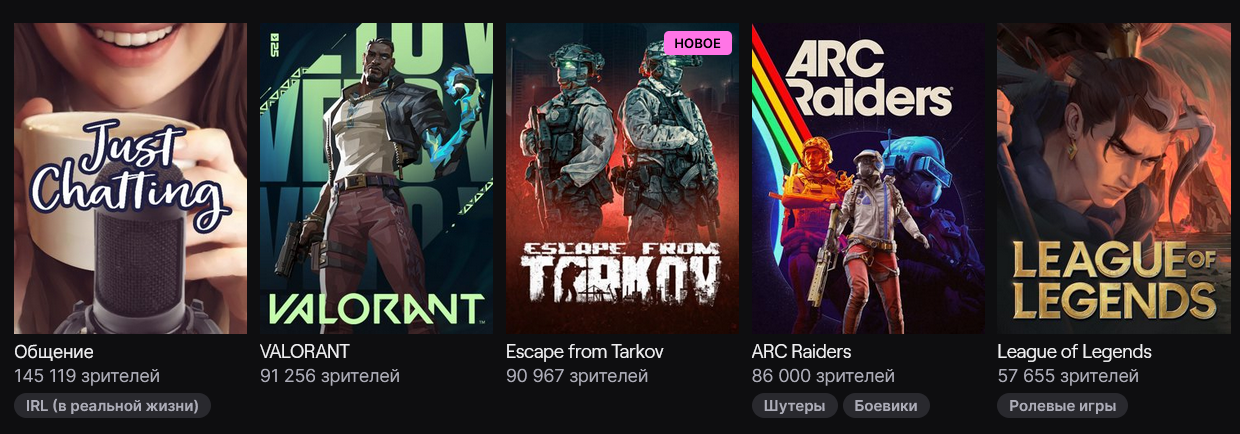Image resolution: width=1240 pixels, height=434 pixels.
Task: Click the IRL (в реальной жизни) tag
Action: pyautogui.click(x=112, y=405)
